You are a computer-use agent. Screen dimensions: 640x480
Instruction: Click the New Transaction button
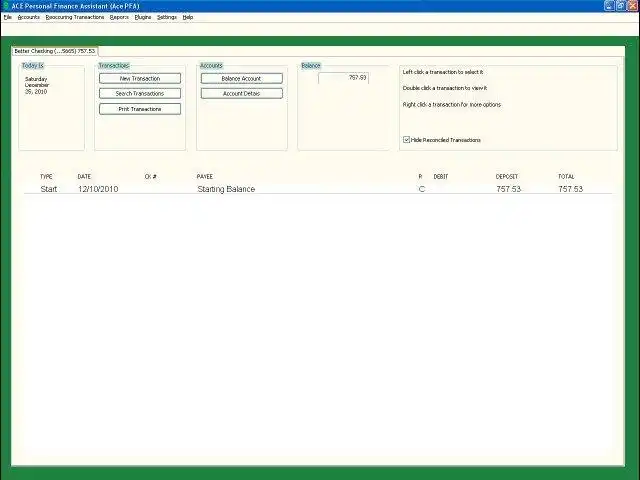tap(140, 78)
